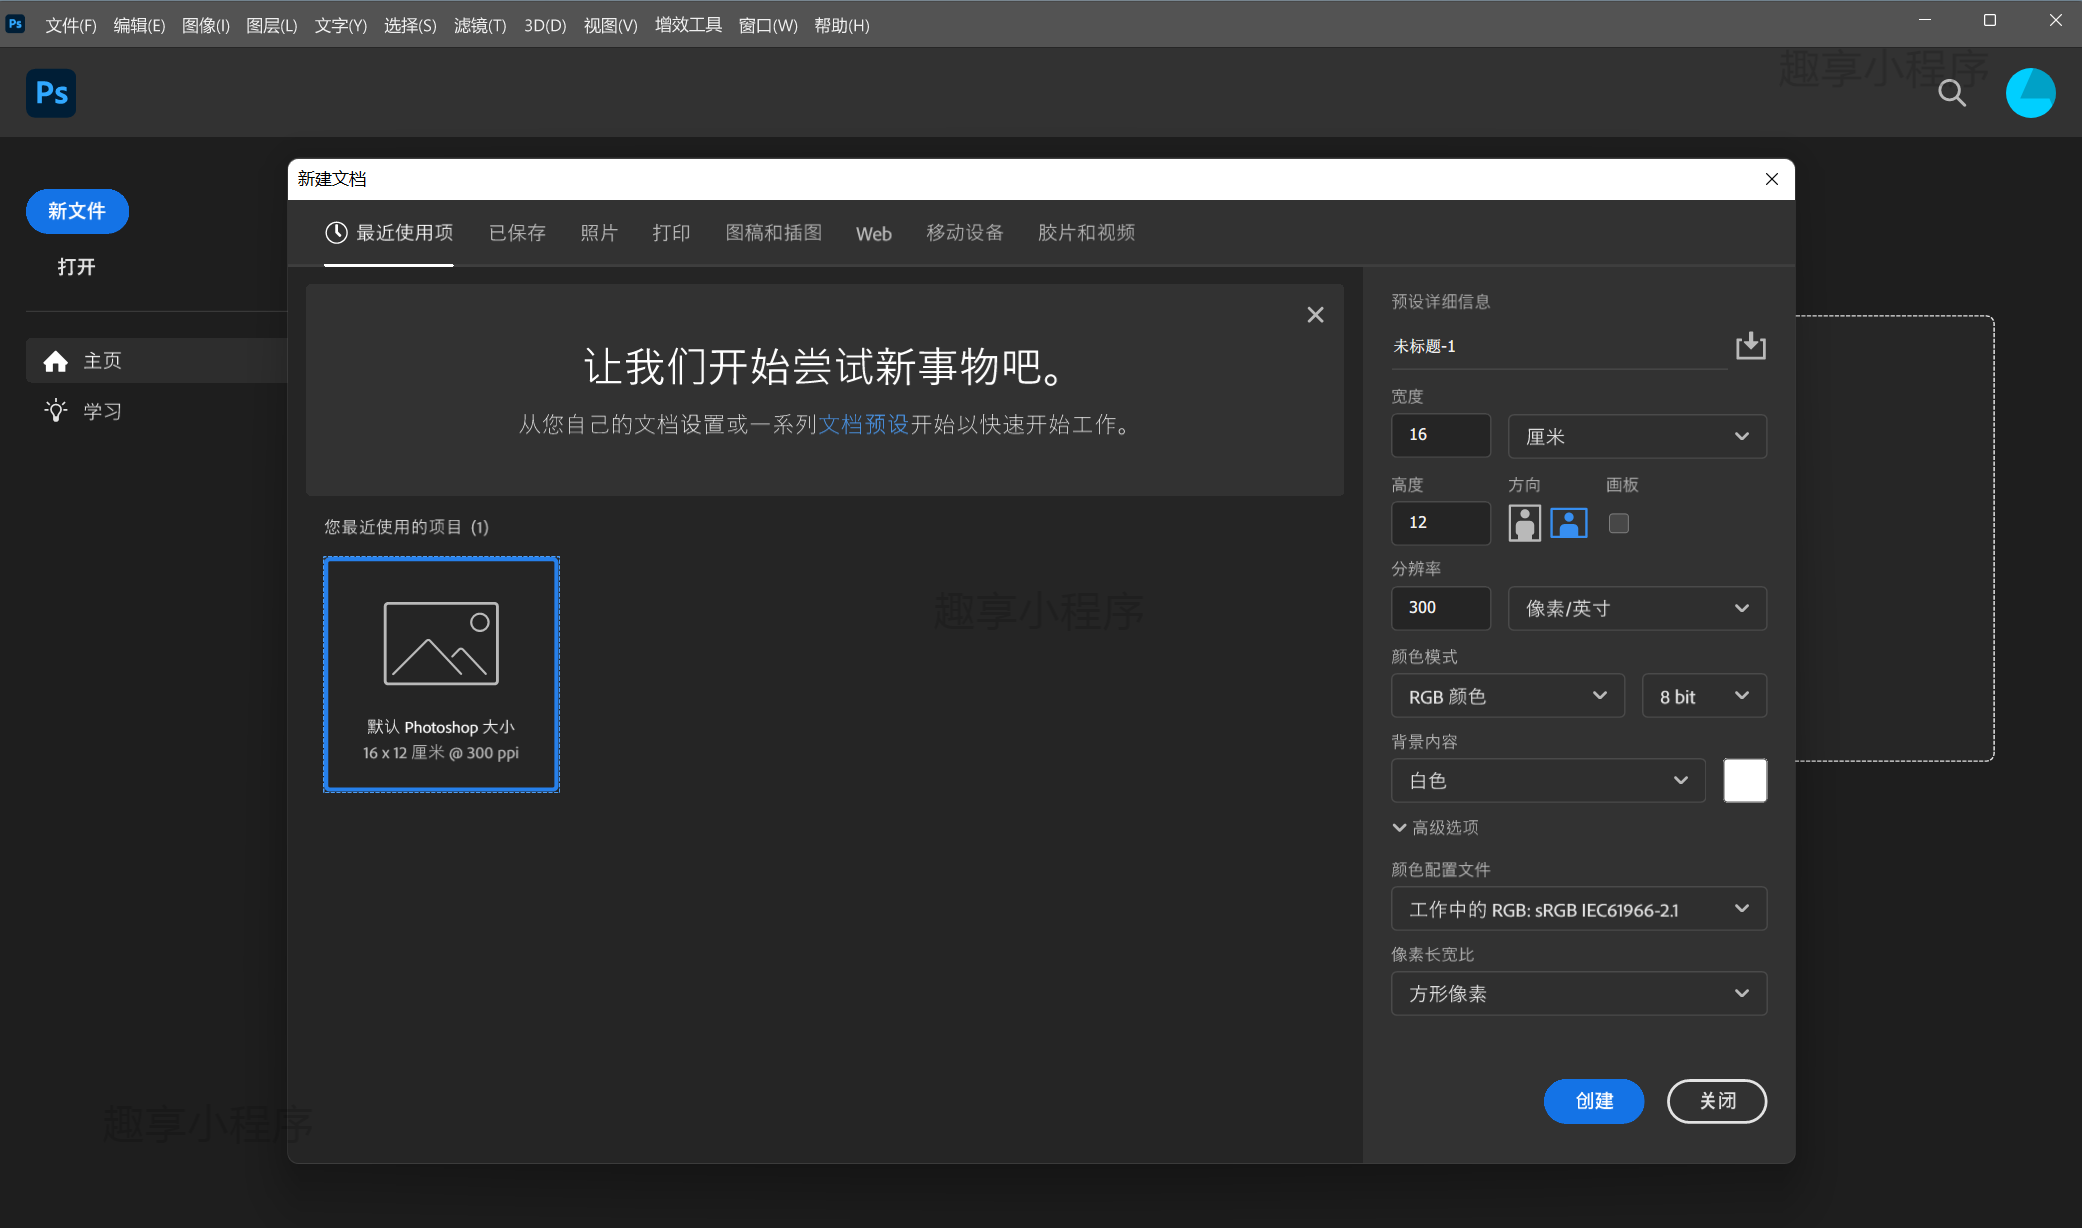The height and width of the screenshot is (1228, 2082).
Task: Close the 新建文档 dialog with title X
Action: pos(1771,179)
